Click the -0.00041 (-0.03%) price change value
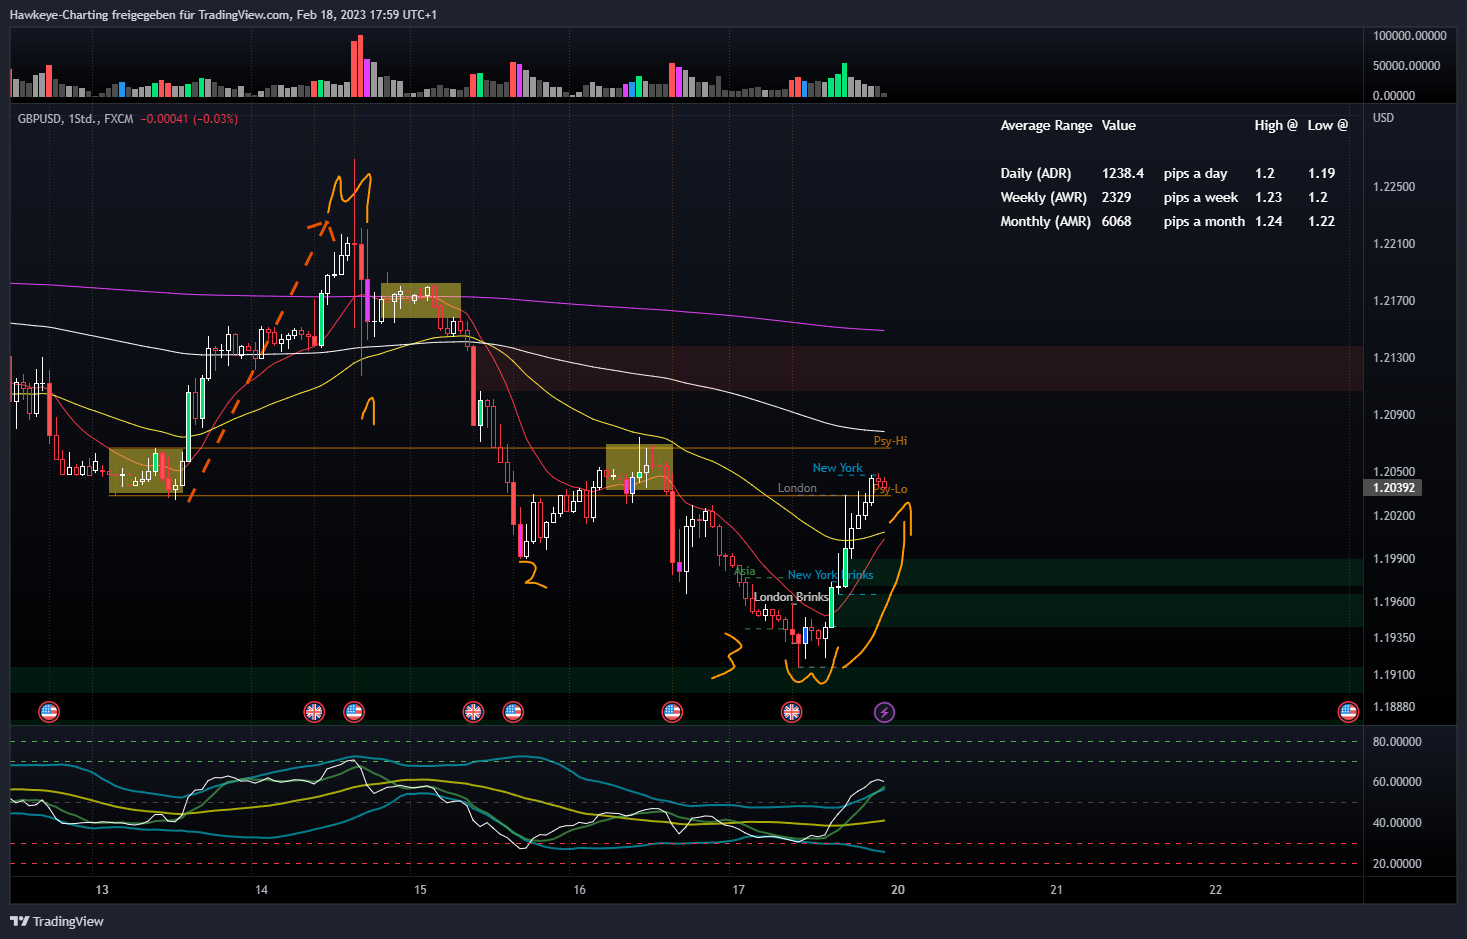Image resolution: width=1467 pixels, height=939 pixels. [x=189, y=119]
